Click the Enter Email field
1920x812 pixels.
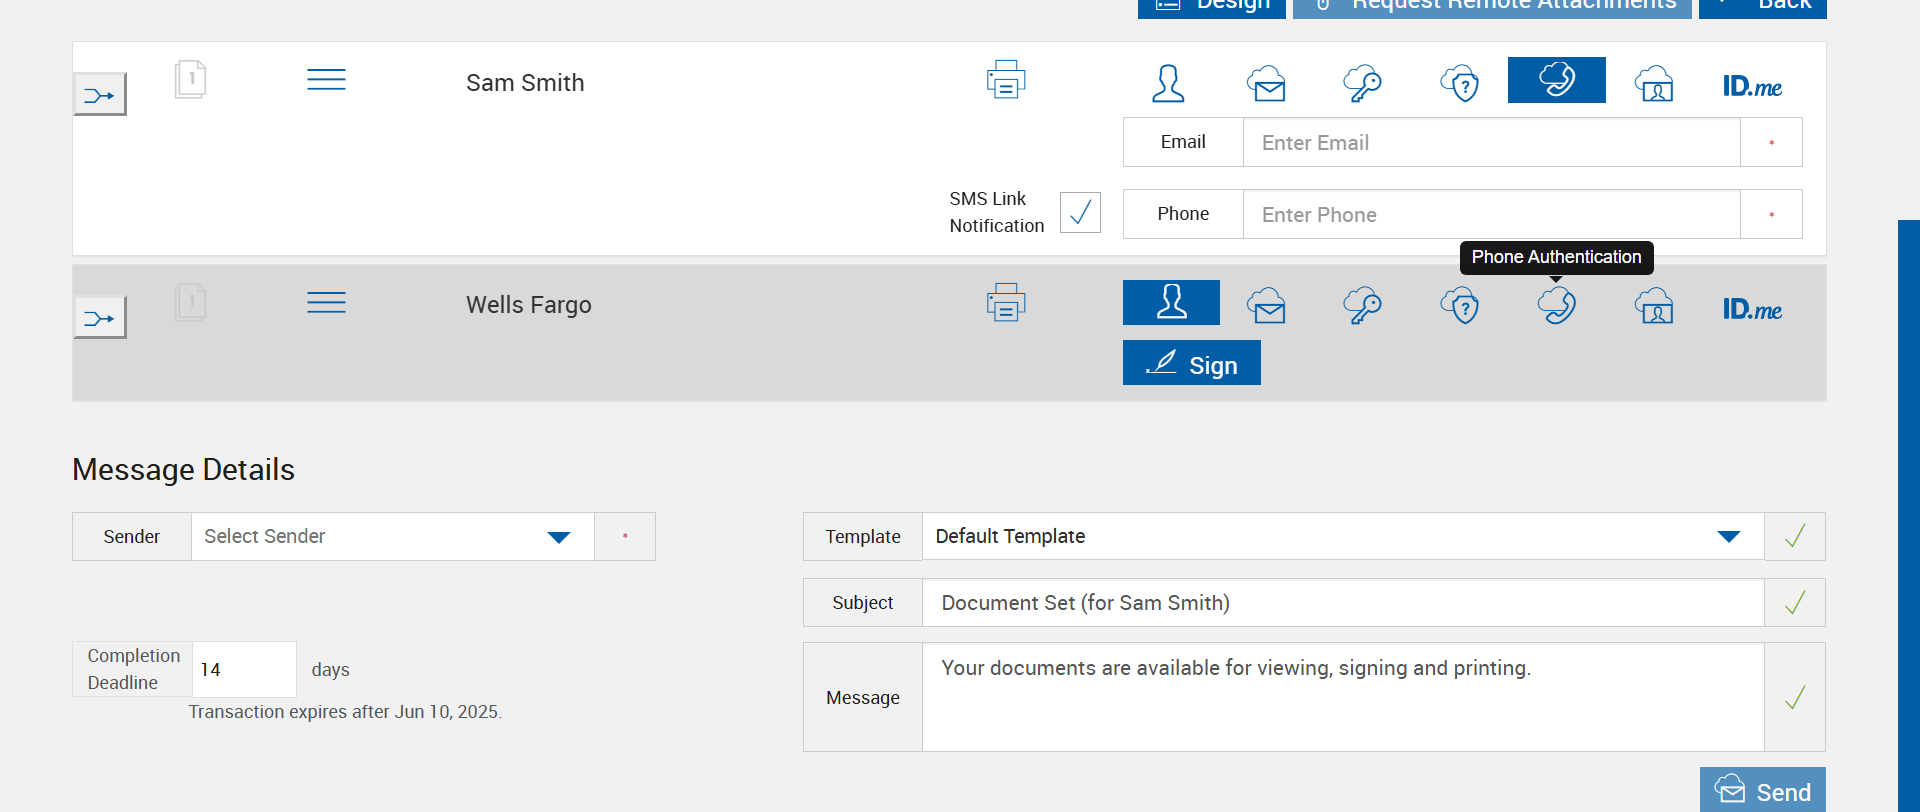(x=1490, y=143)
